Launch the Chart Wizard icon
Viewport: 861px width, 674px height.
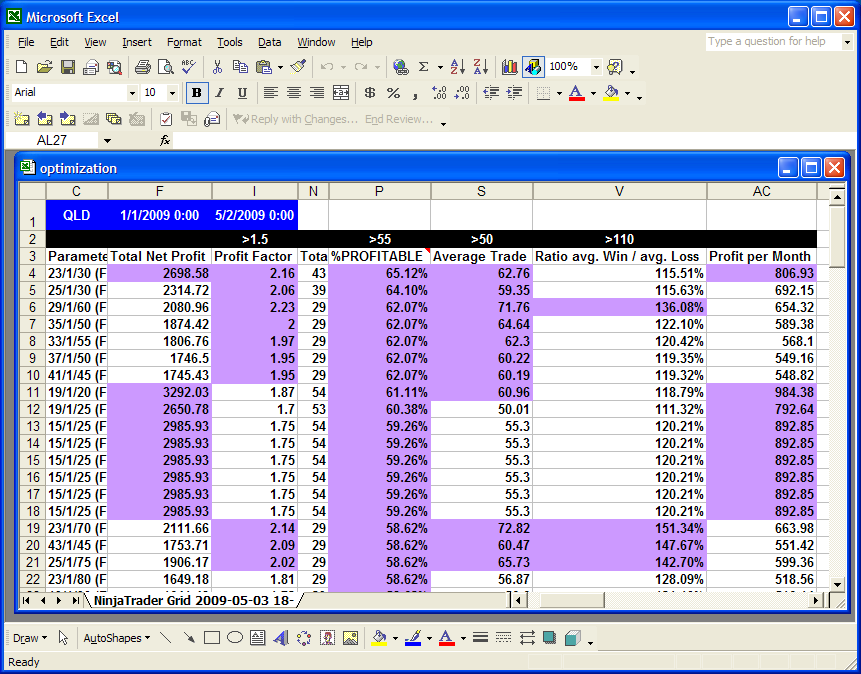click(510, 67)
